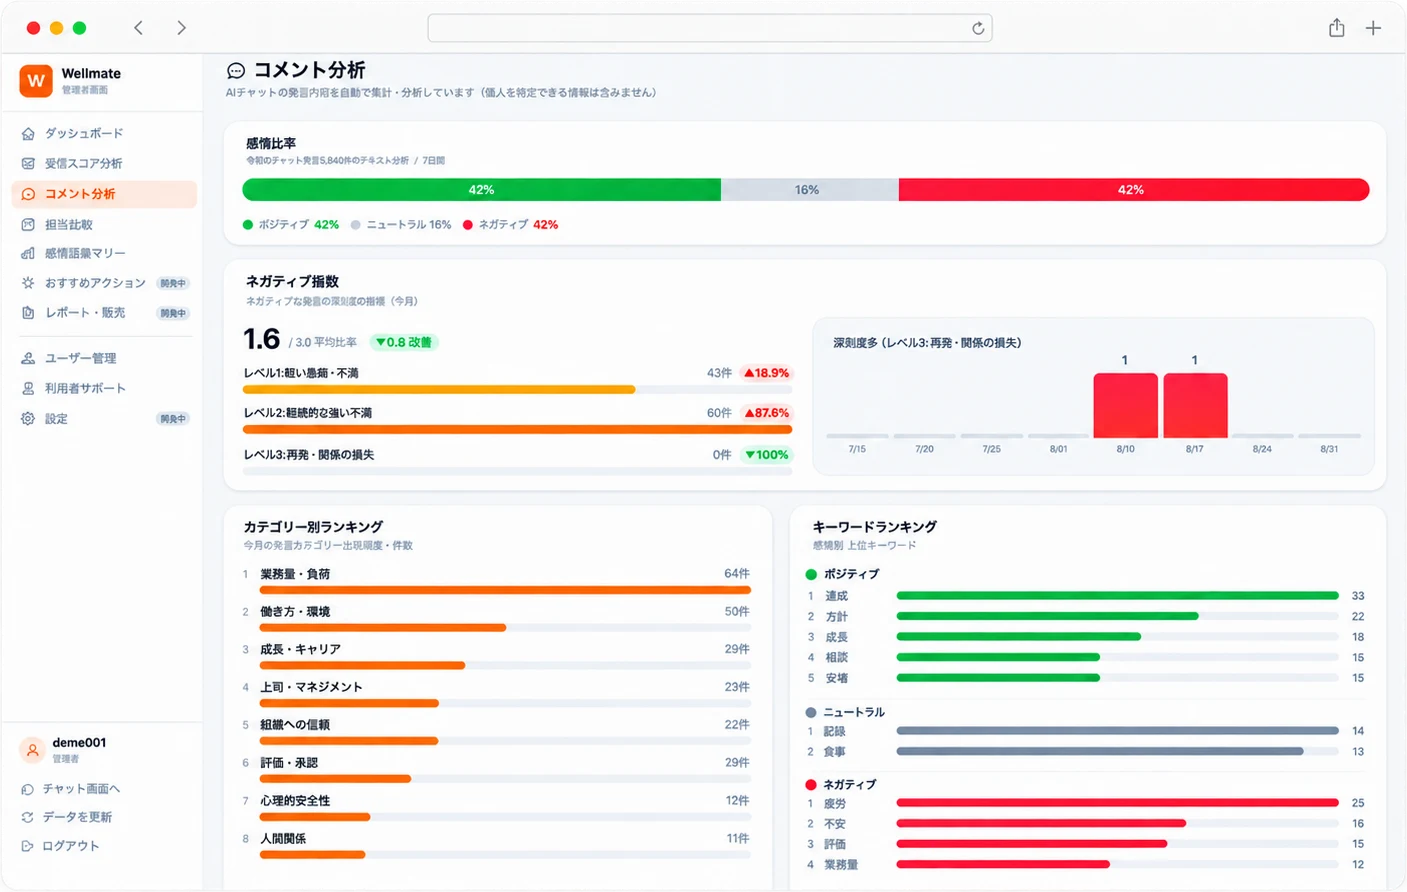Select コメント分析 in the sidebar

104,194
